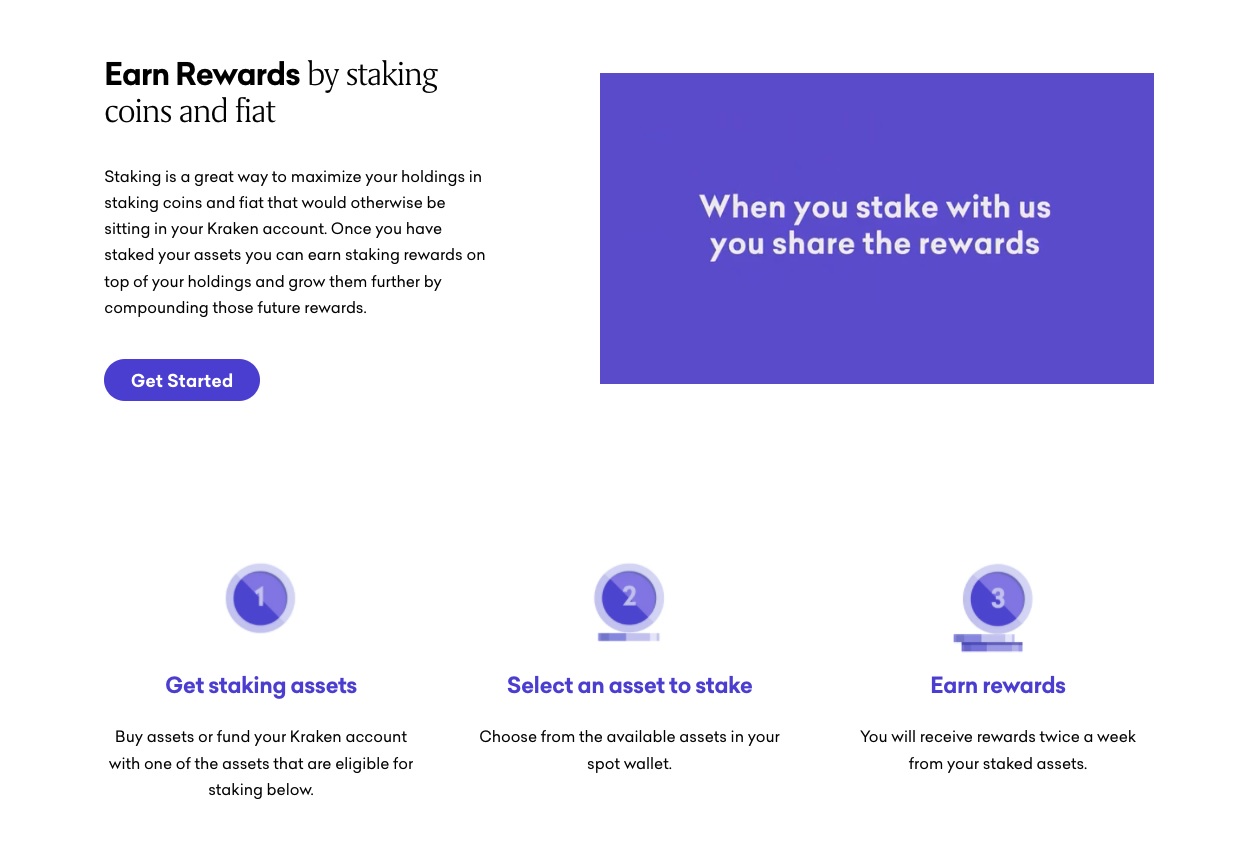This screenshot has height=857, width=1253.
Task: Click the step 2 coin icon
Action: tap(629, 597)
